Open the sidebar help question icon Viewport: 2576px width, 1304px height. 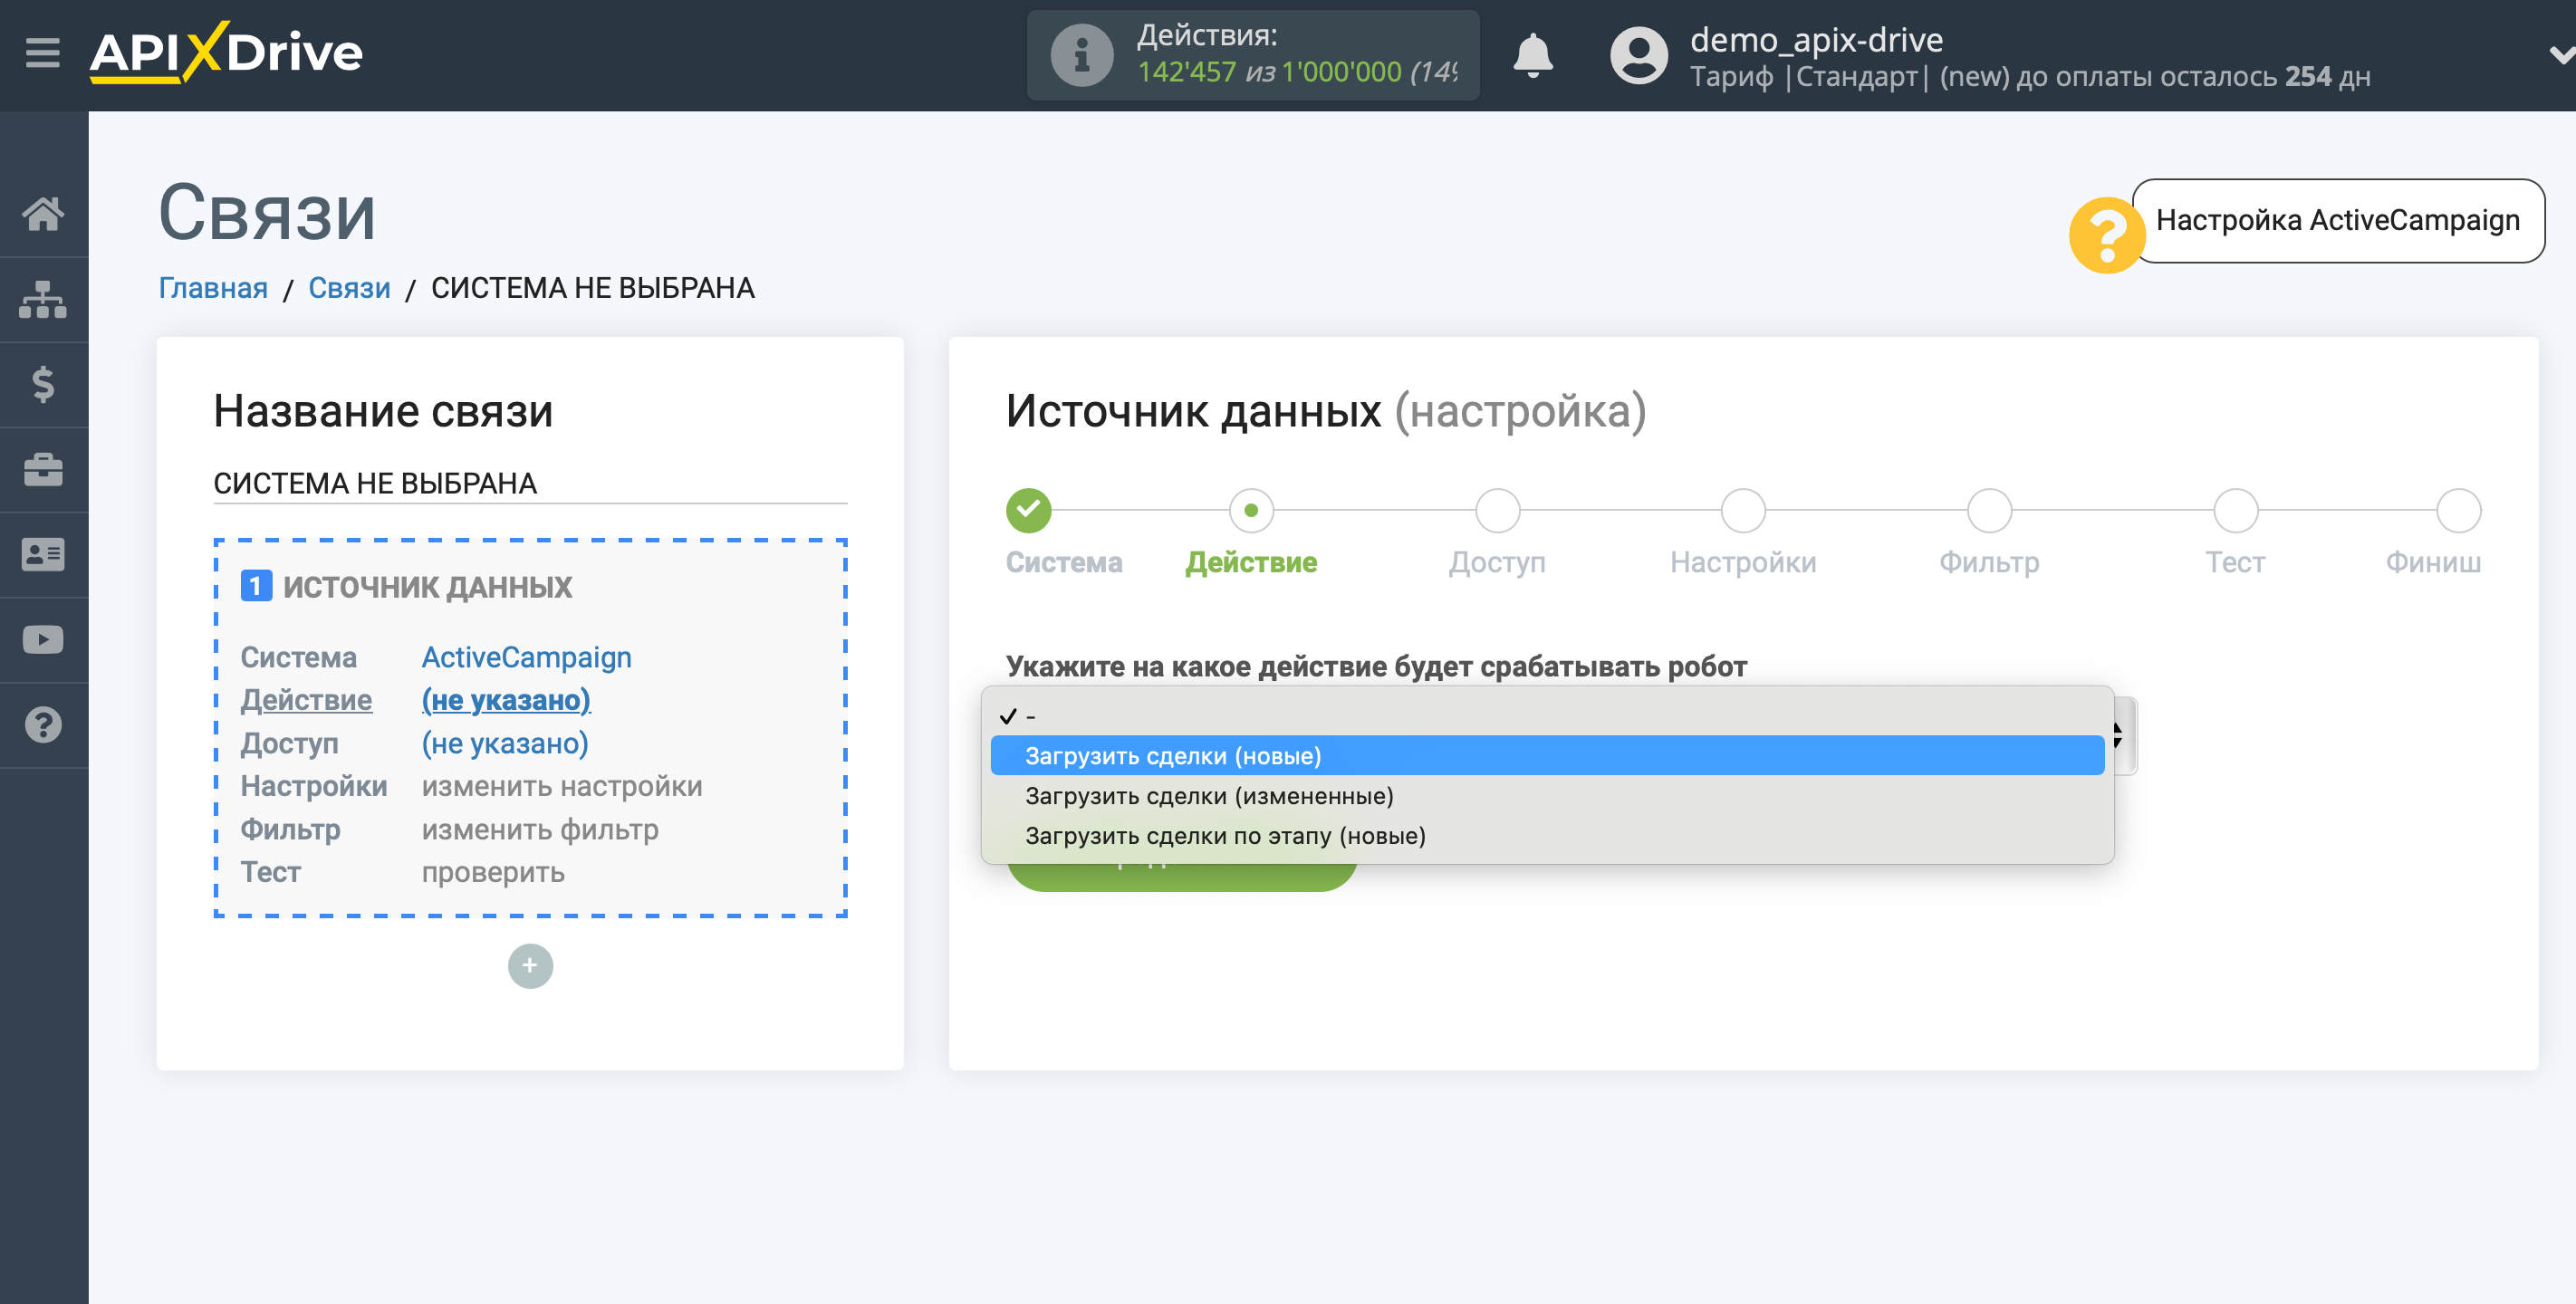(x=43, y=725)
